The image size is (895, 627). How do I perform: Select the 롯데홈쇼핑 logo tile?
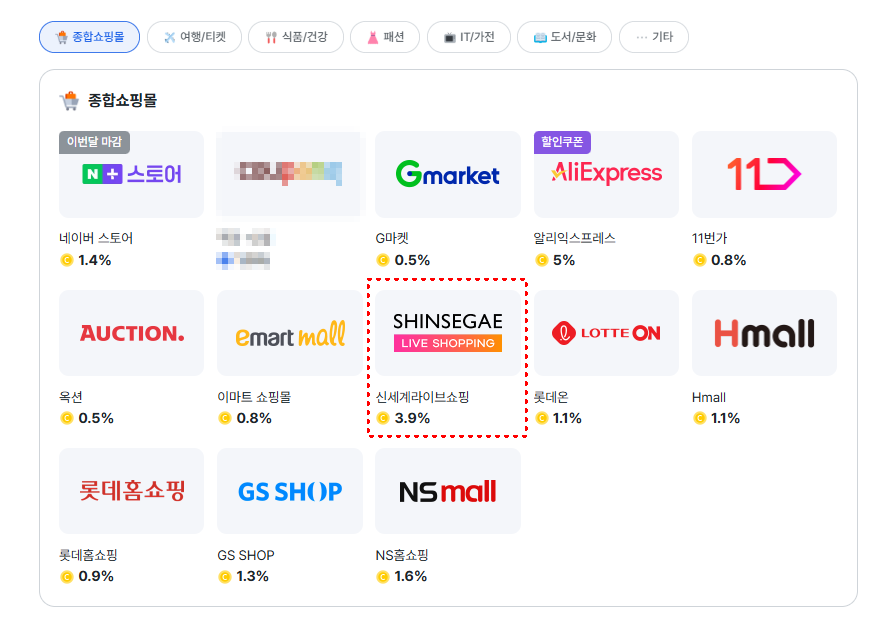pos(131,491)
